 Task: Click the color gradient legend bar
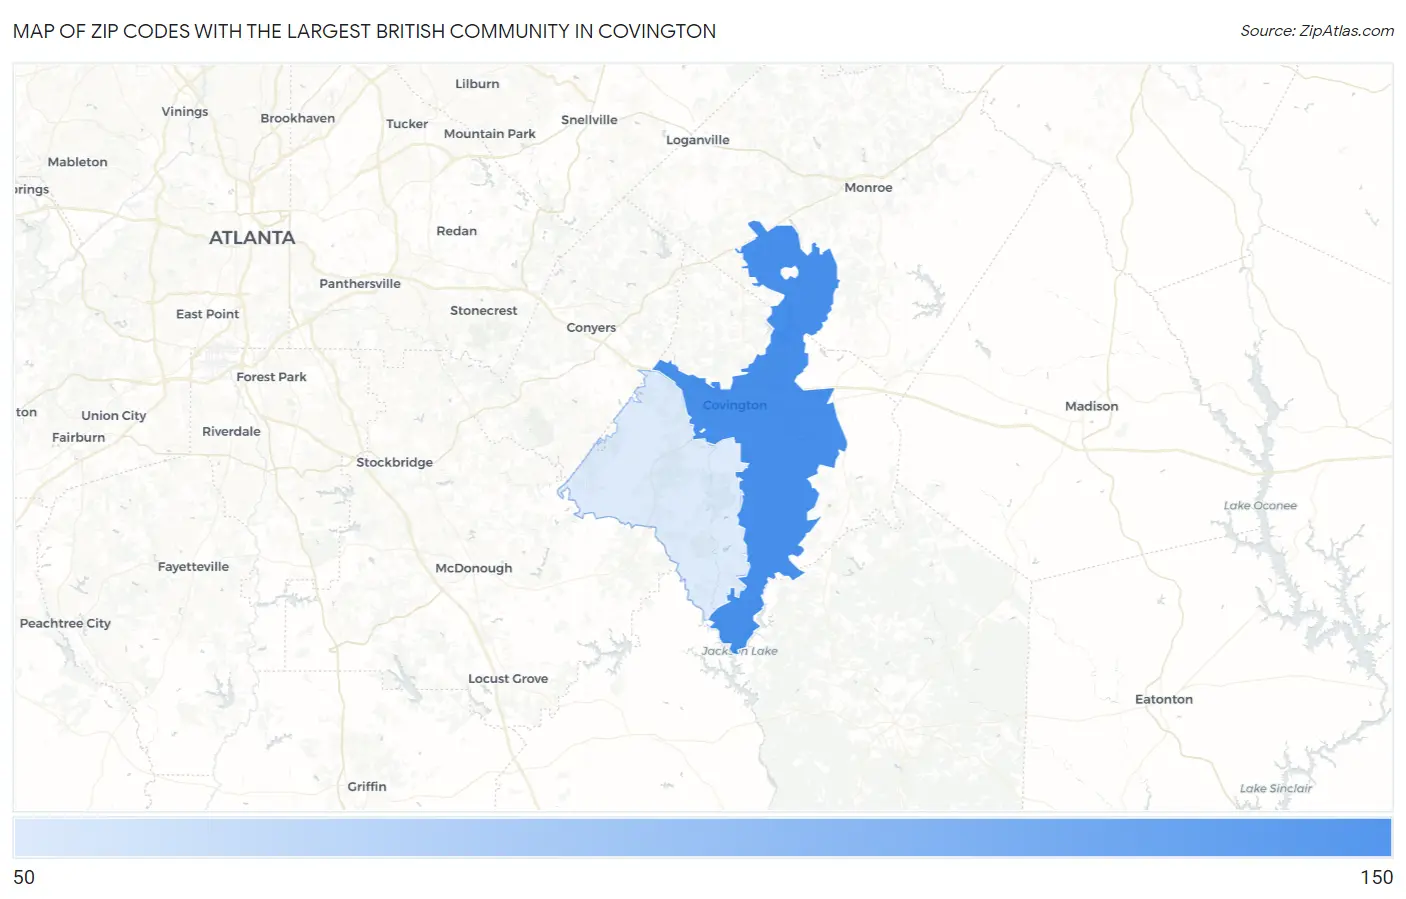coord(703,837)
